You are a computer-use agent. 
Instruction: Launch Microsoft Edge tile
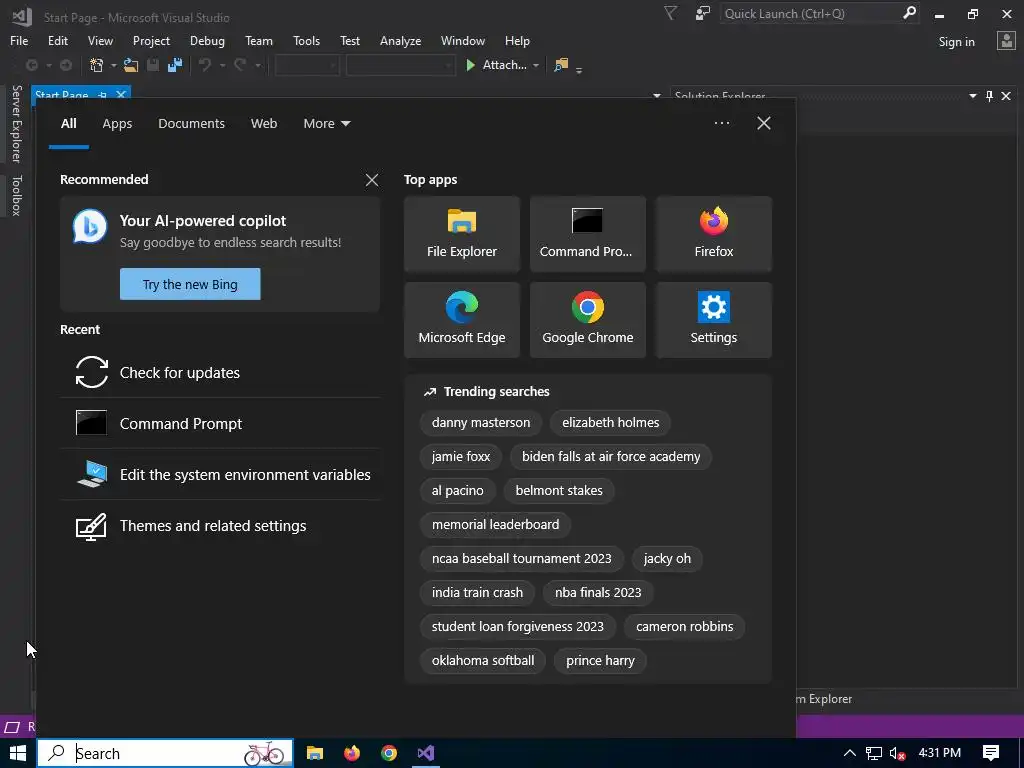(x=462, y=320)
